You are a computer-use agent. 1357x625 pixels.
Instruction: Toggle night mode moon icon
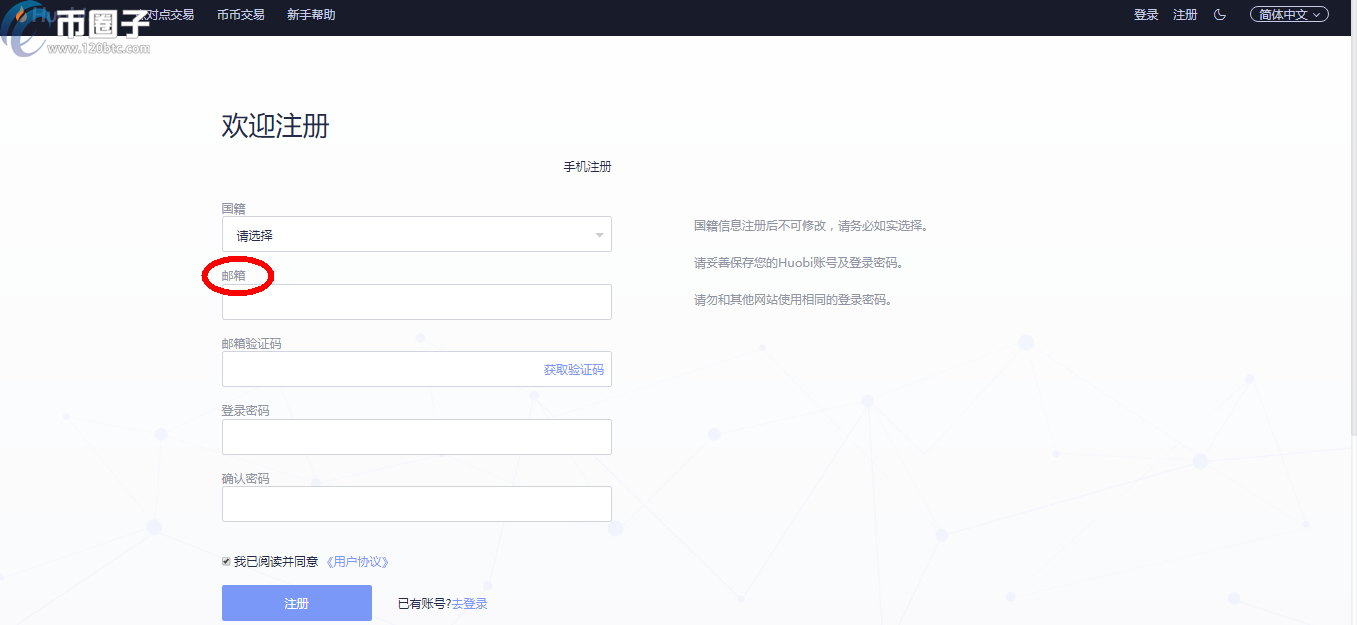[x=1219, y=15]
